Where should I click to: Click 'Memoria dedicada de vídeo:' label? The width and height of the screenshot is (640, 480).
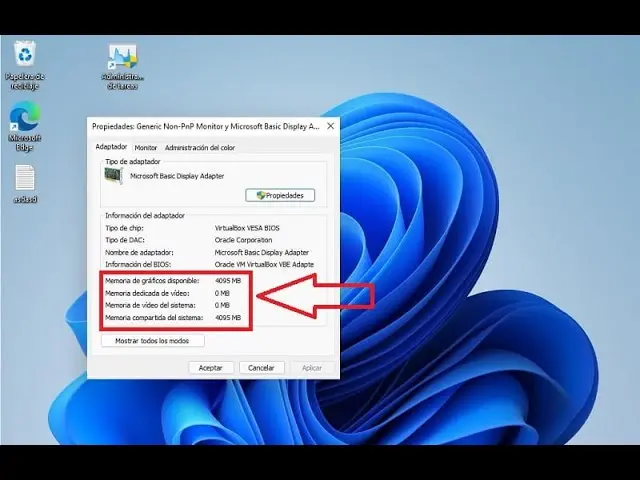[x=147, y=293]
